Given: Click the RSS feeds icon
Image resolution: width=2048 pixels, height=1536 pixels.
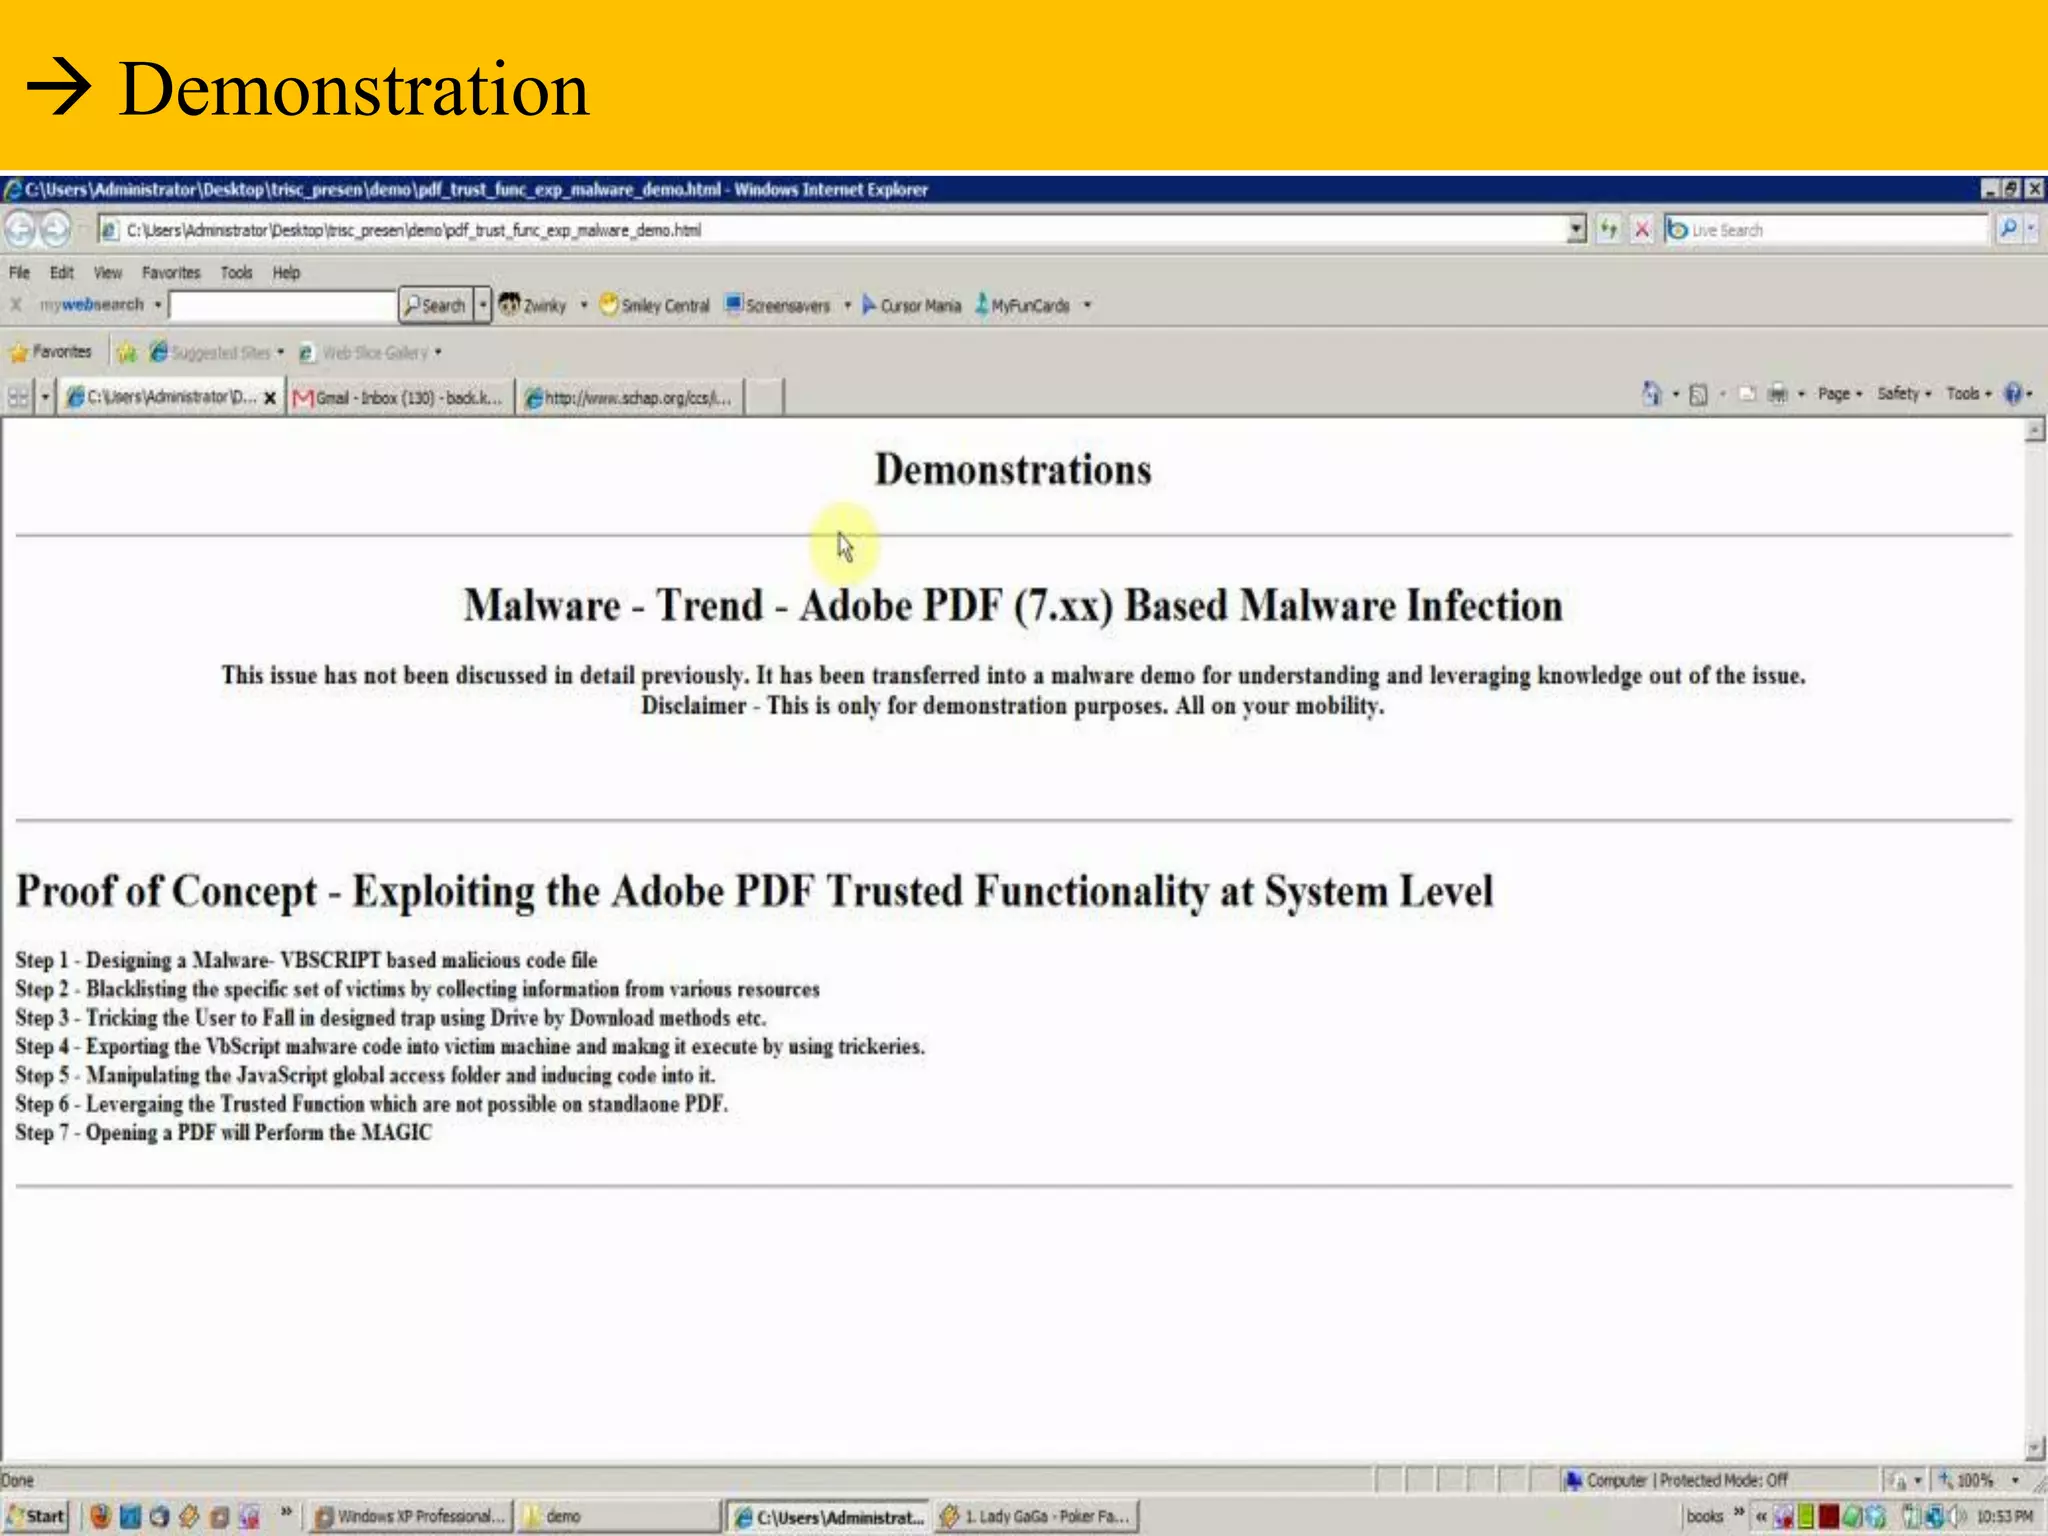Looking at the screenshot, I should 1698,395.
